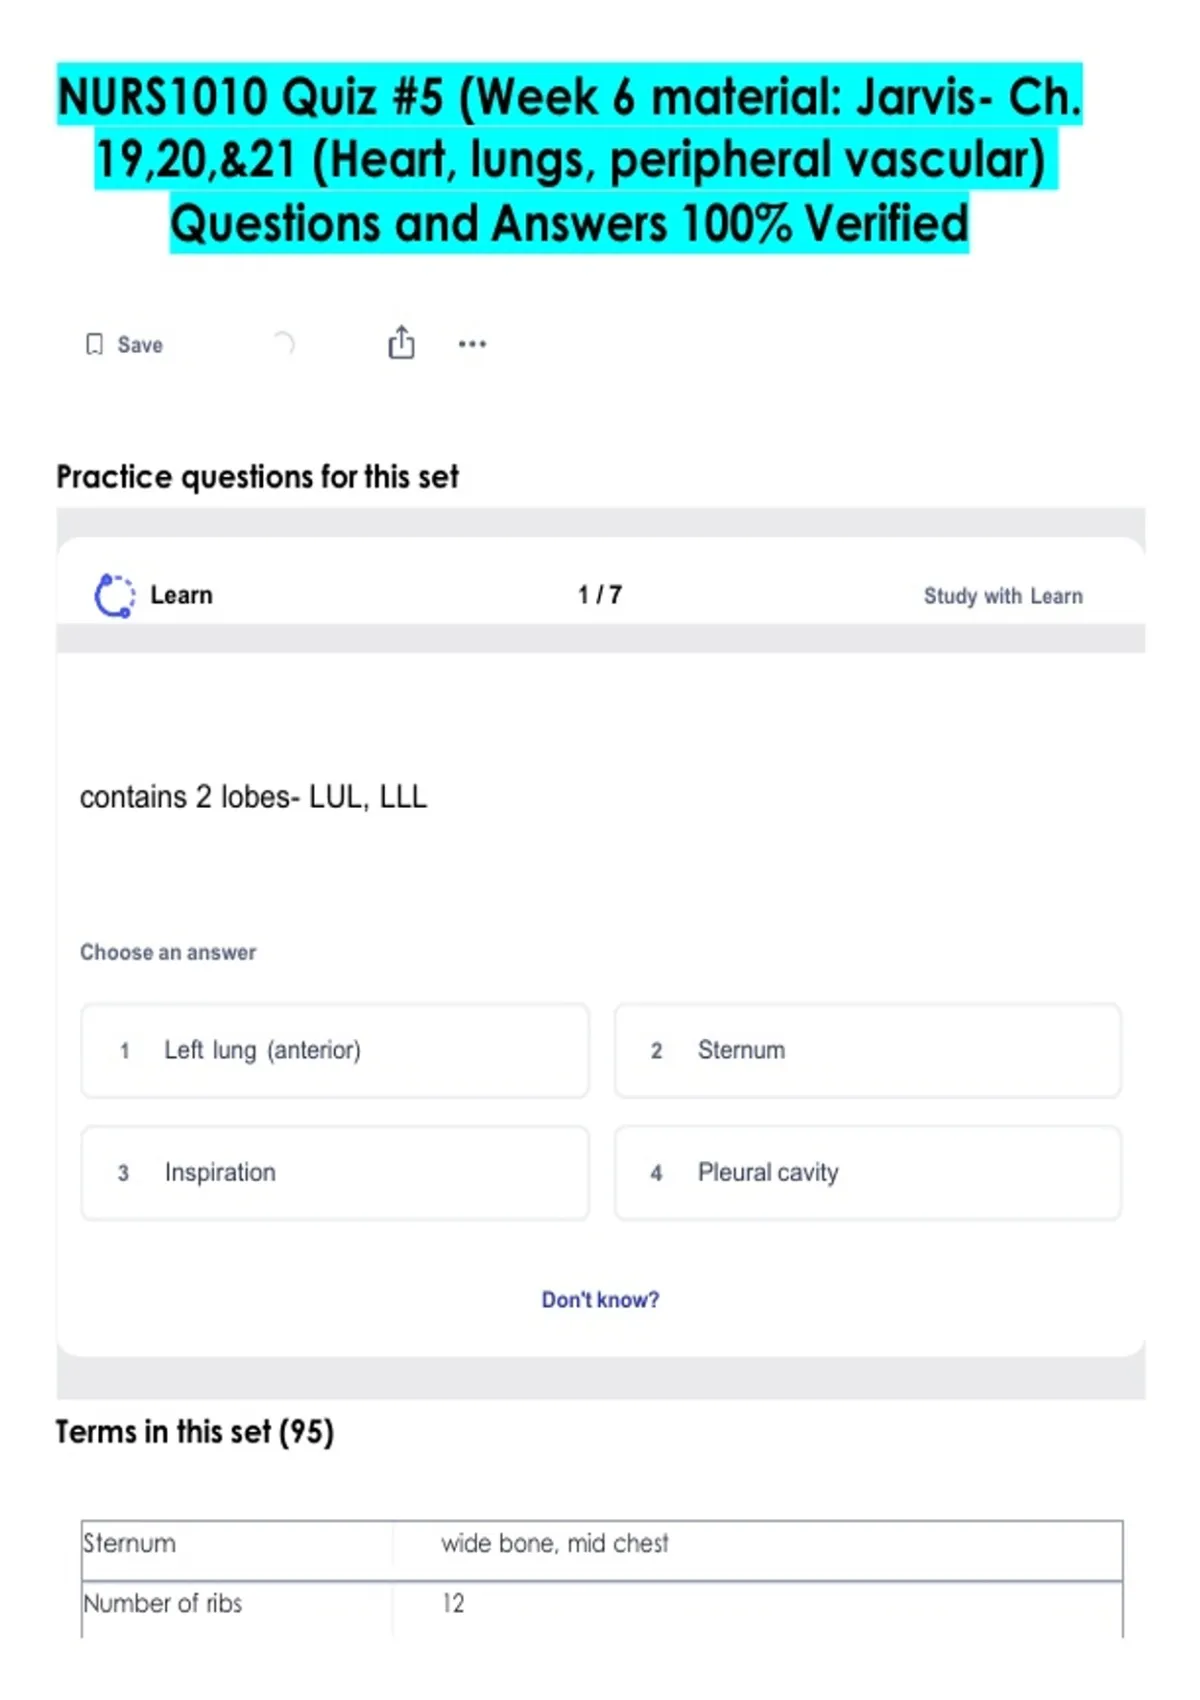Choose 'Inspiration' as the answer
Viewport: 1200px width, 1700px height.
click(334, 1173)
